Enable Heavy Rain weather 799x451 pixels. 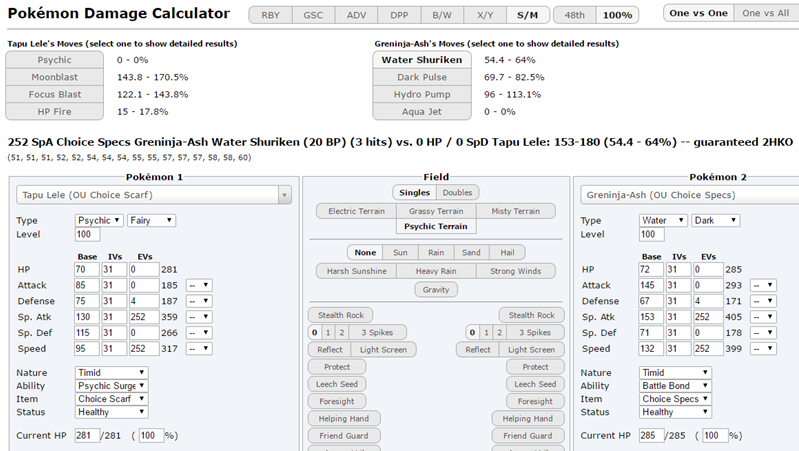coord(436,271)
